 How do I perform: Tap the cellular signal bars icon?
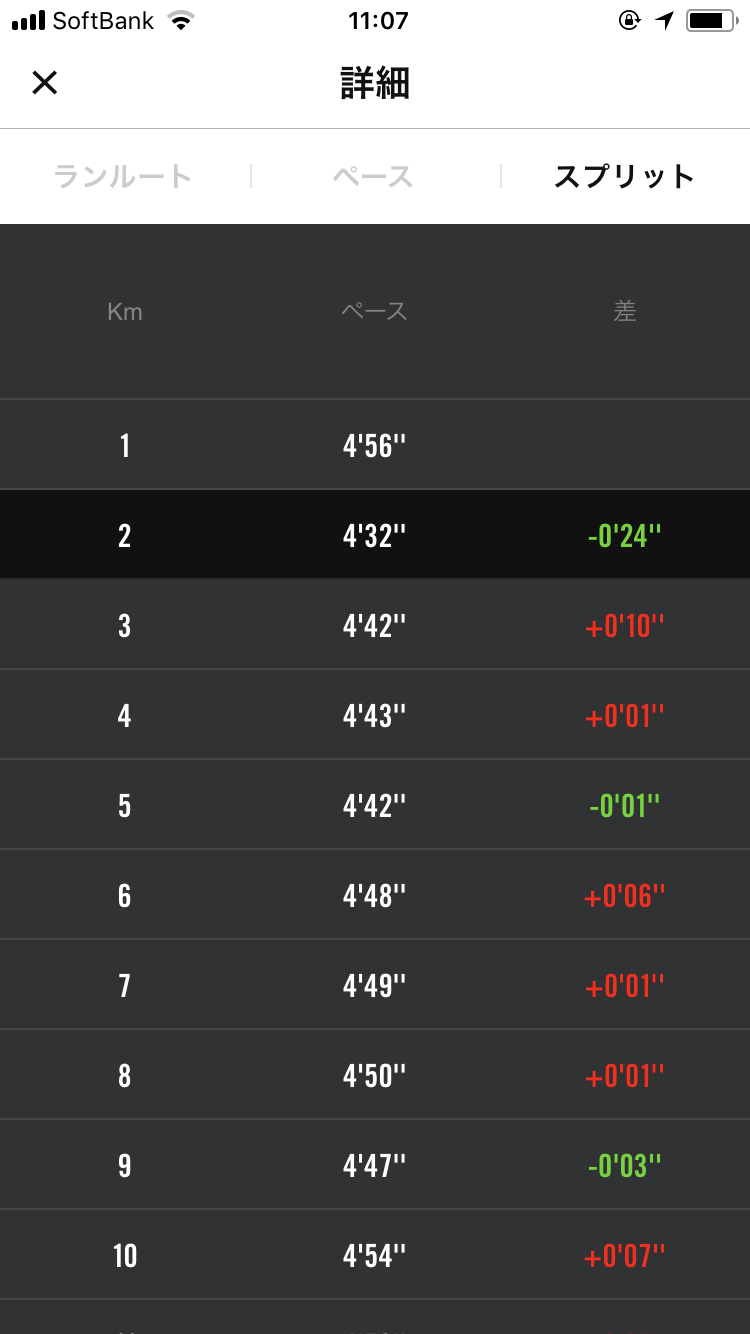click(x=28, y=21)
